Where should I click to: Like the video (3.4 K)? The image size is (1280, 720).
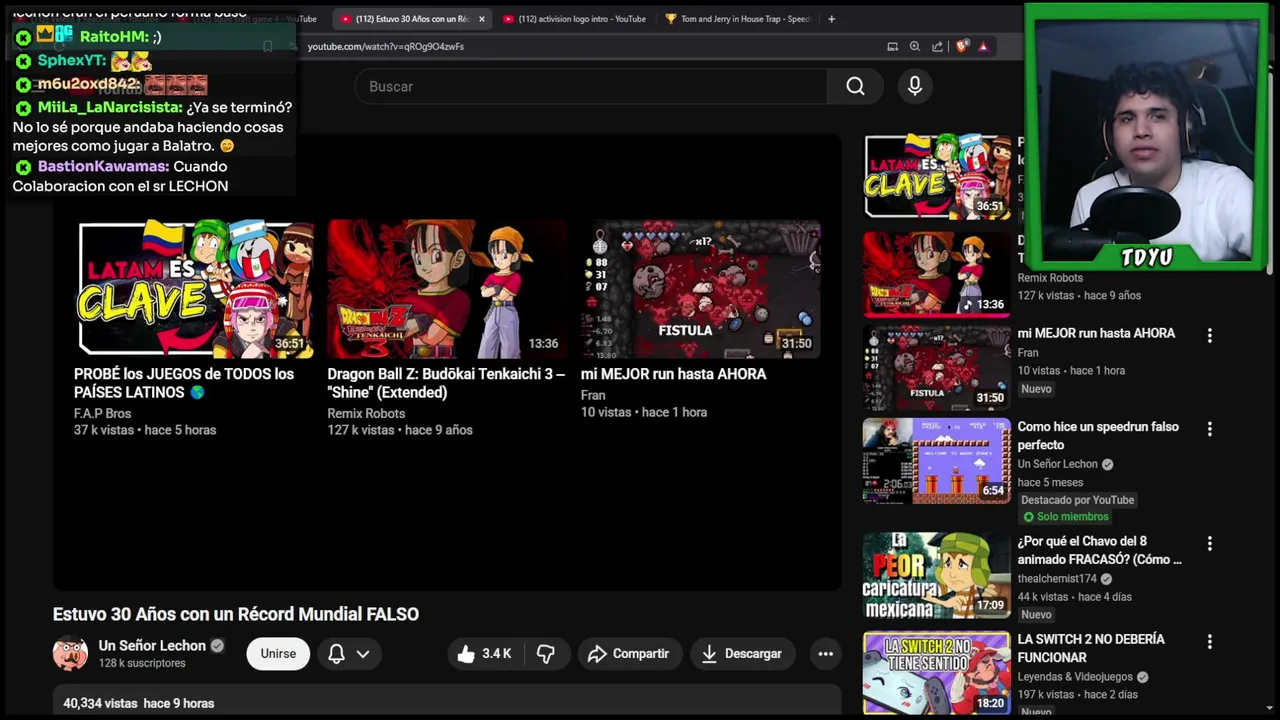click(485, 654)
